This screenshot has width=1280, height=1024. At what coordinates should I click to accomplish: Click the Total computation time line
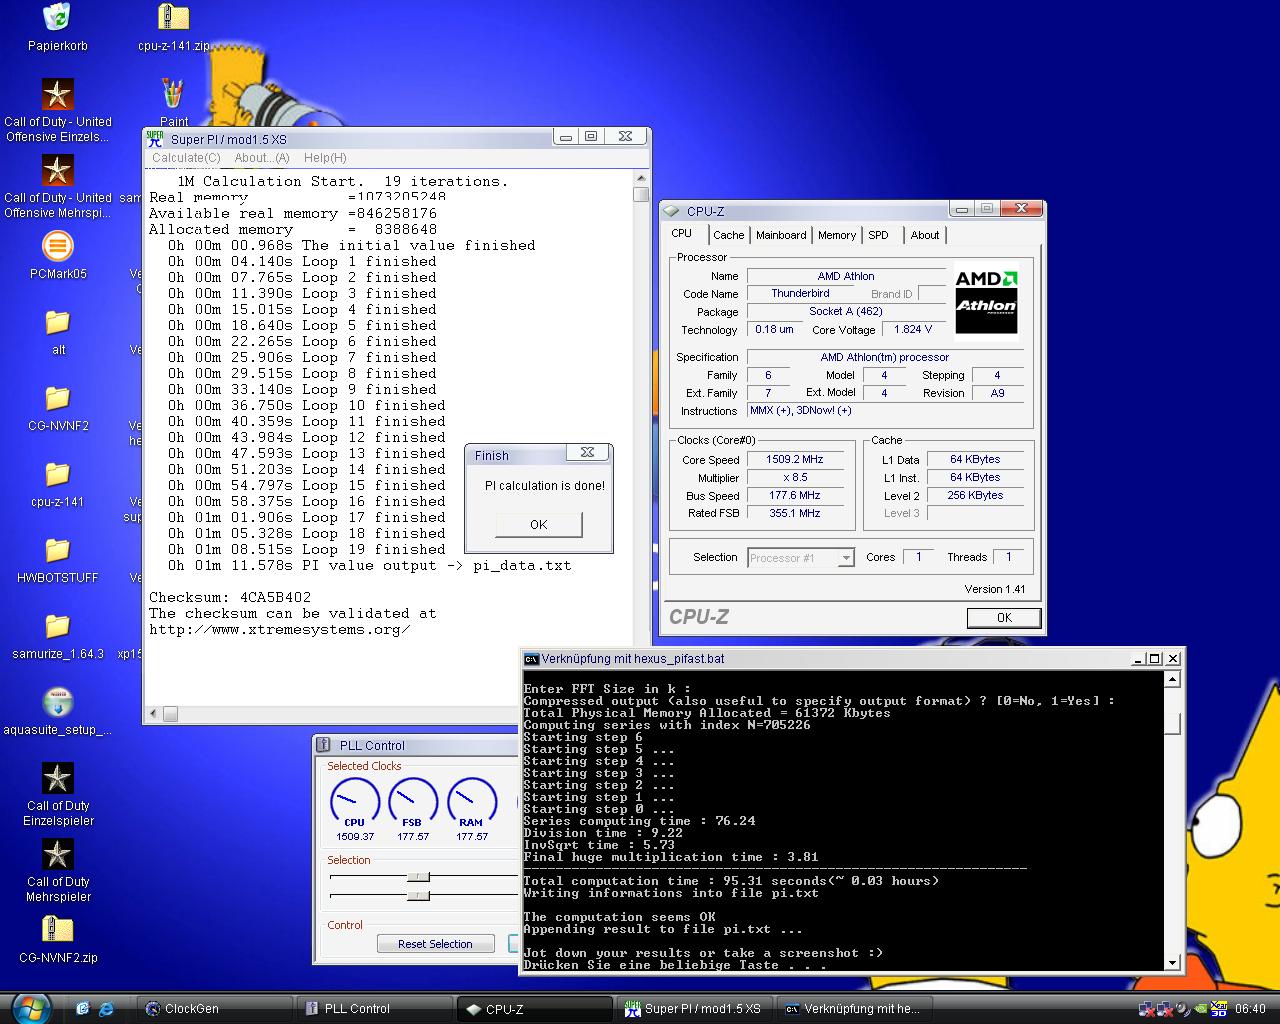click(x=731, y=881)
